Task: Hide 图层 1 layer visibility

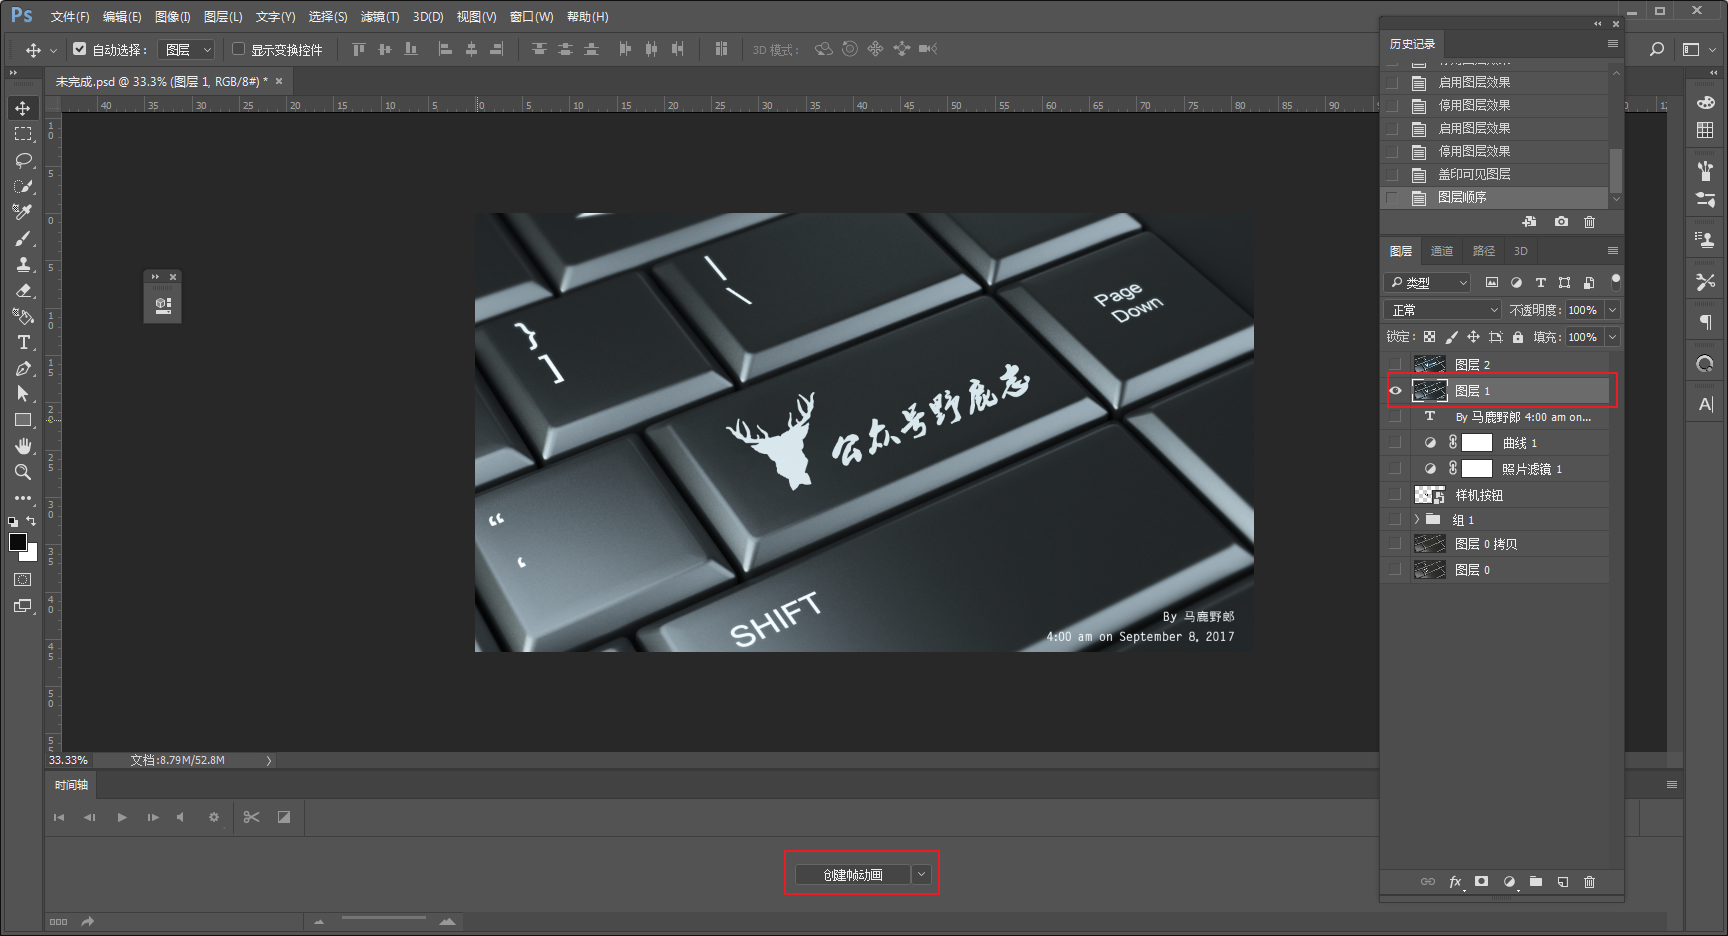Action: (x=1396, y=391)
